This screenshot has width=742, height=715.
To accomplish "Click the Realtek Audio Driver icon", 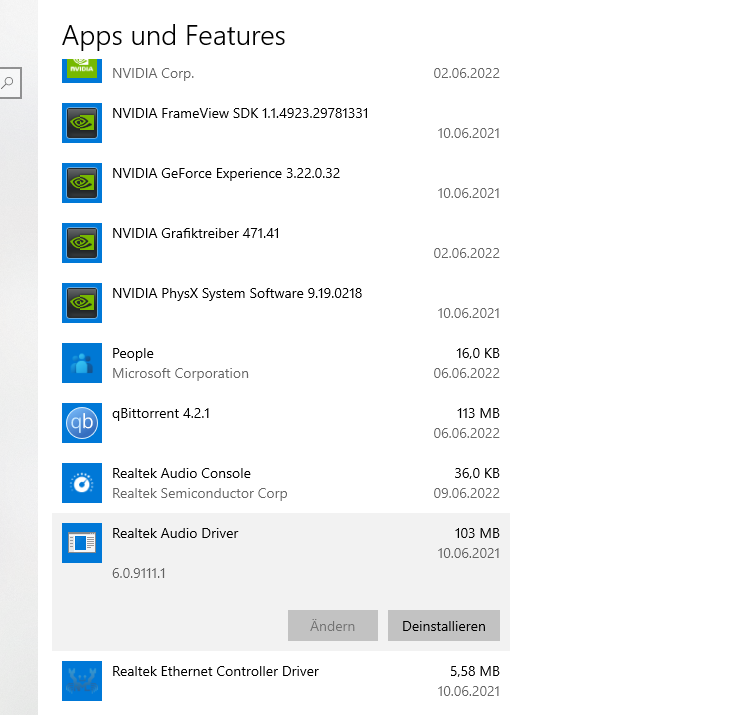I will click(82, 543).
